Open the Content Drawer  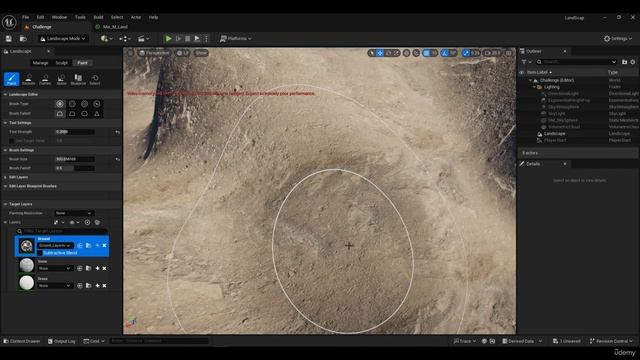coord(22,341)
